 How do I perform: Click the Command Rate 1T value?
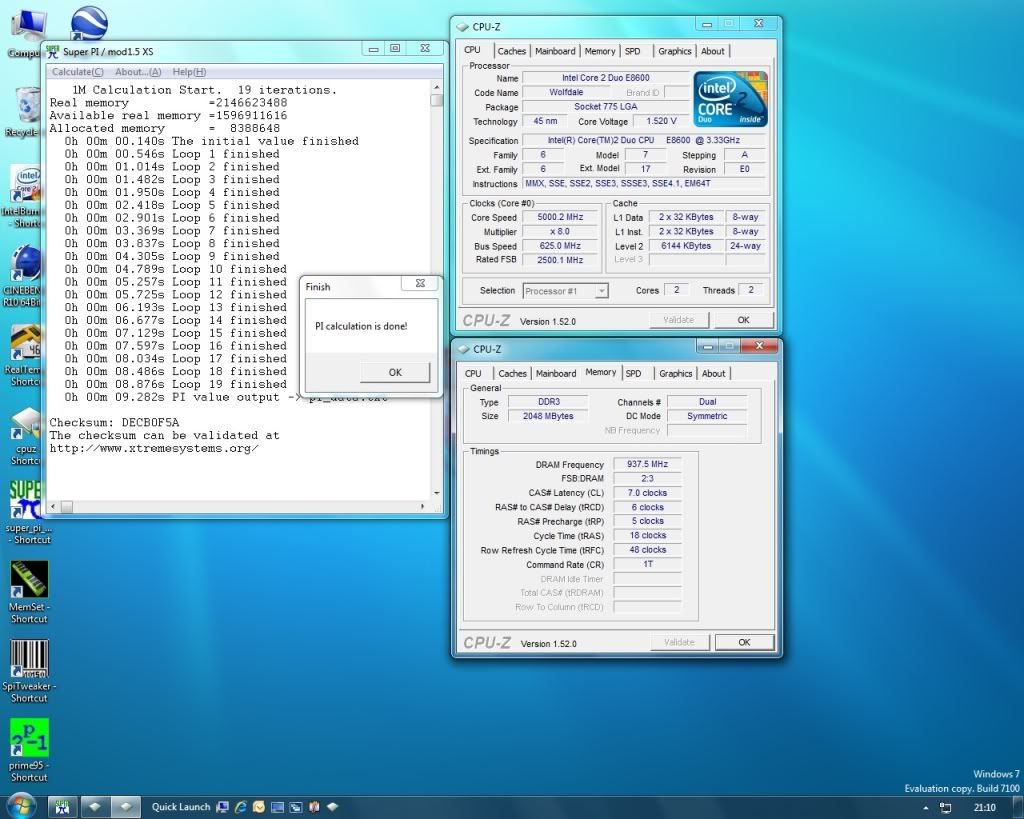(x=647, y=564)
